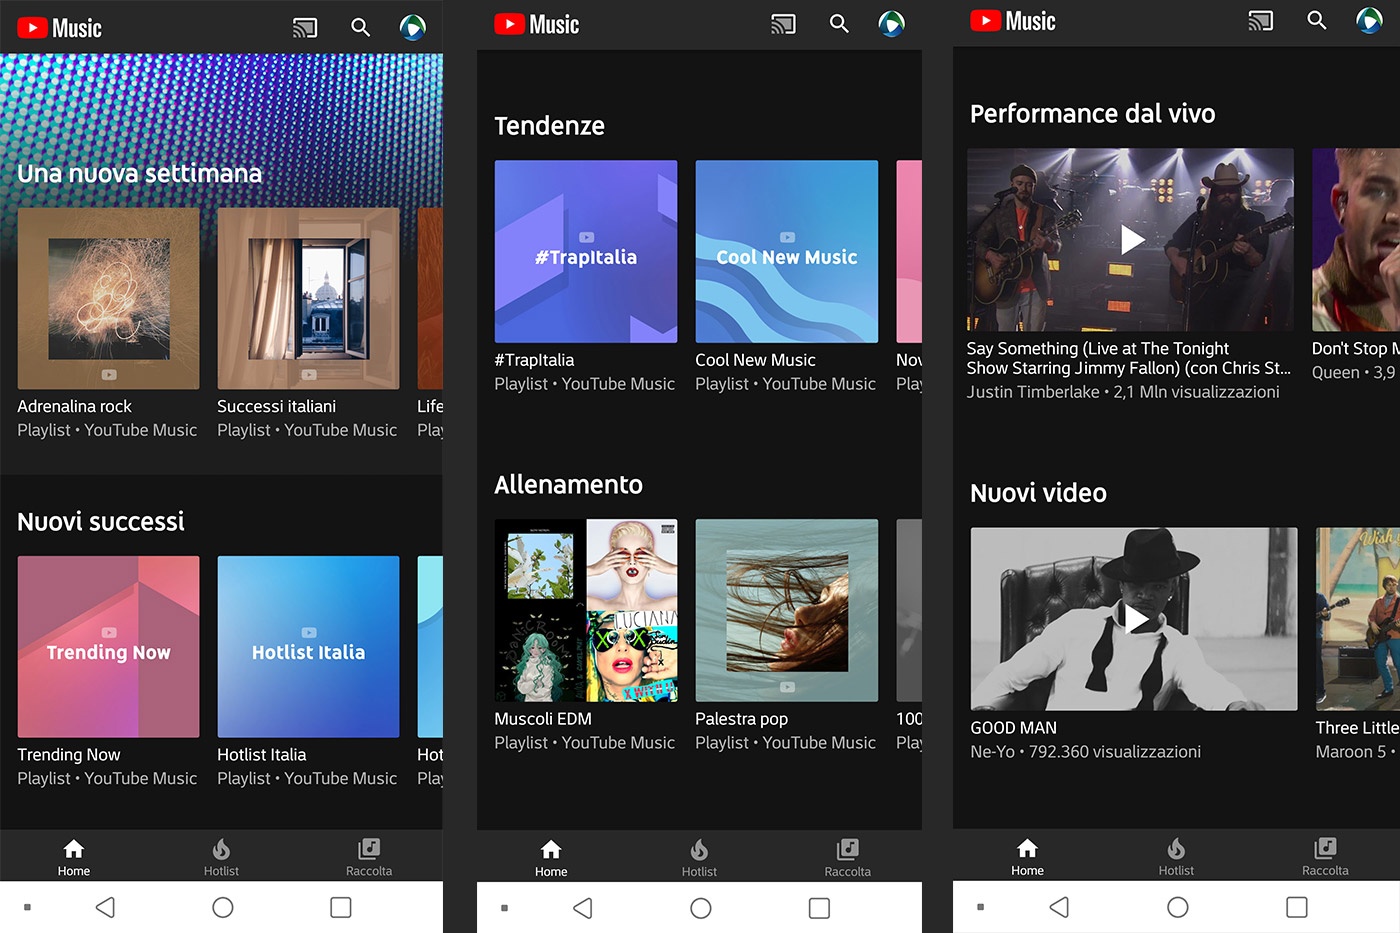Viewport: 1400px width, 933px height.
Task: Open the #TrapItalia playlist tile
Action: click(x=586, y=251)
